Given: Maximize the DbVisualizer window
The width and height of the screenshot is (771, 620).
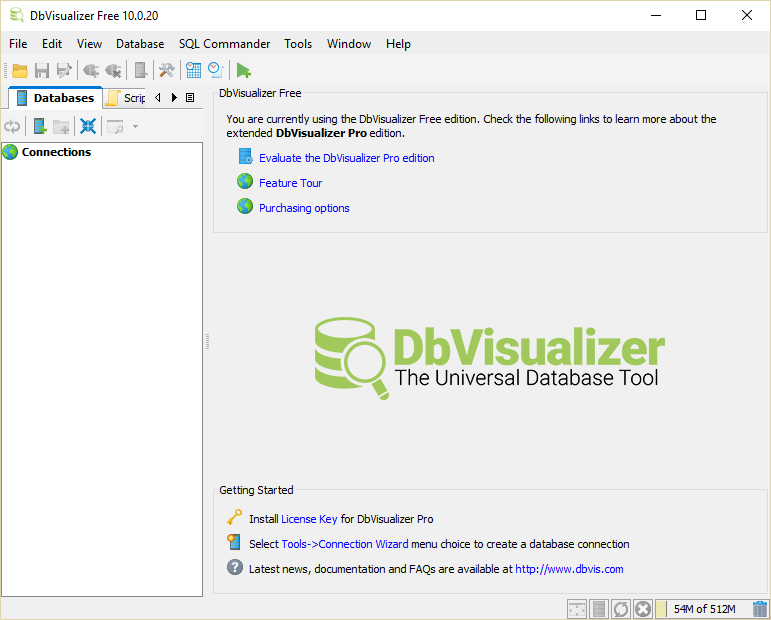Looking at the screenshot, I should click(701, 15).
